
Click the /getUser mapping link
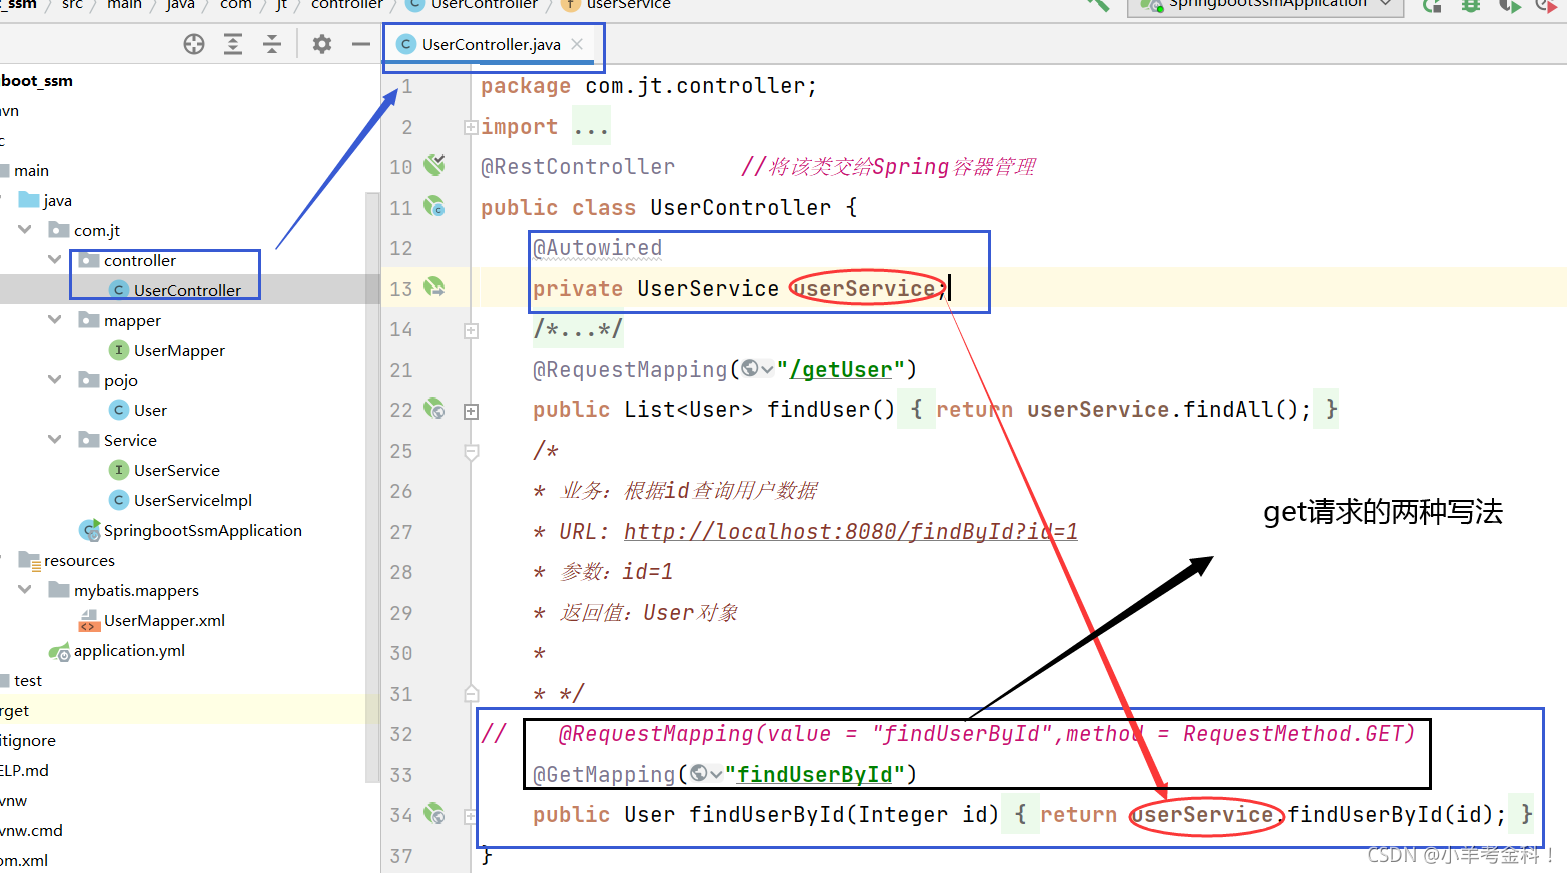840,369
